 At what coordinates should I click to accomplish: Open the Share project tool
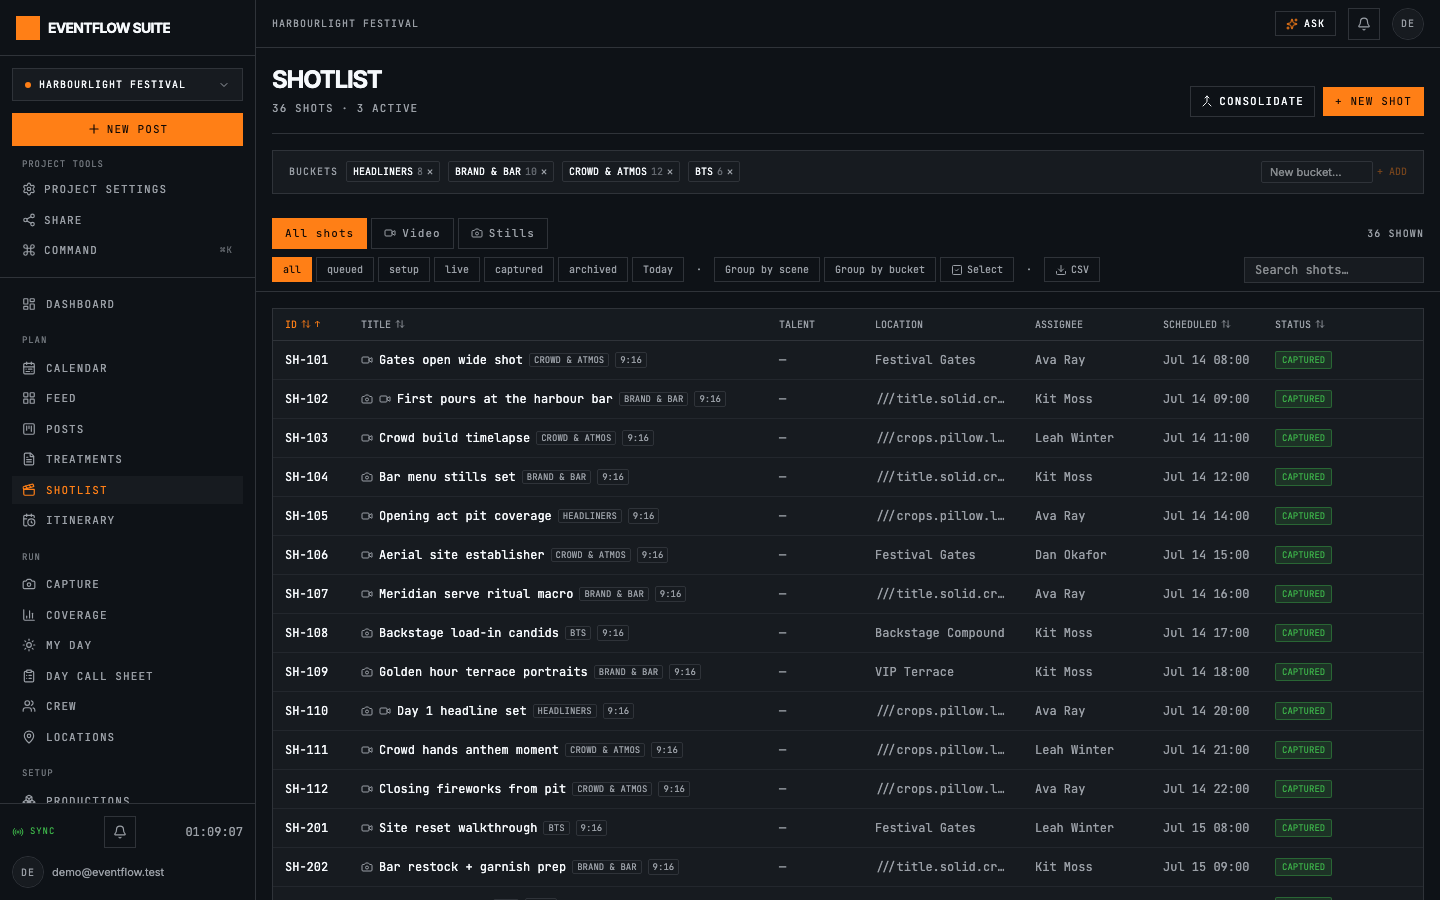pyautogui.click(x=127, y=220)
